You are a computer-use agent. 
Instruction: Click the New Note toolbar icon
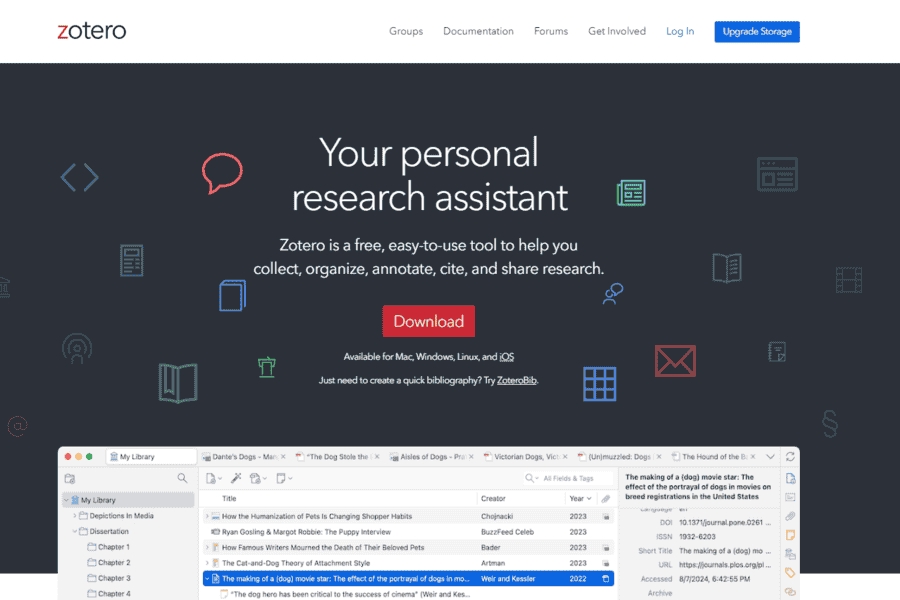[x=281, y=478]
